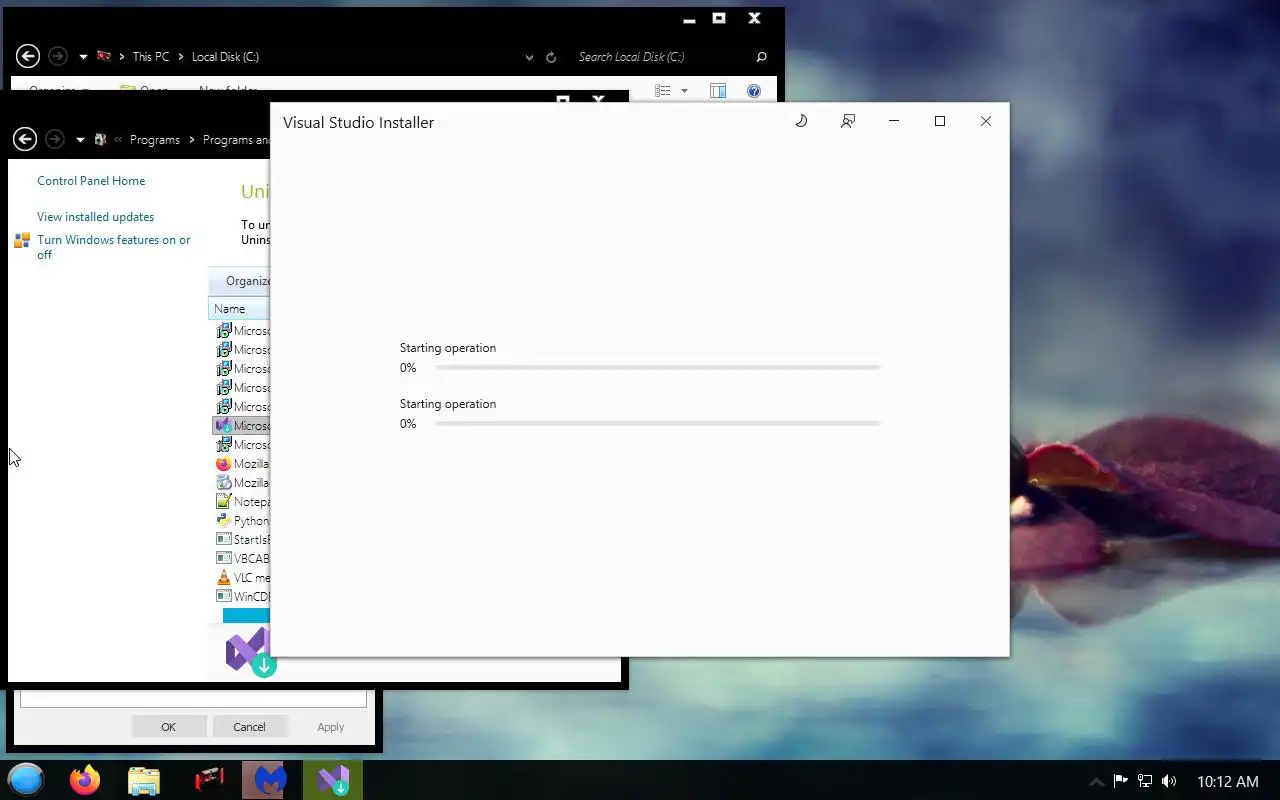Viewport: 1280px width, 800px height.
Task: Click Cancel in the bottom dialog
Action: [249, 727]
